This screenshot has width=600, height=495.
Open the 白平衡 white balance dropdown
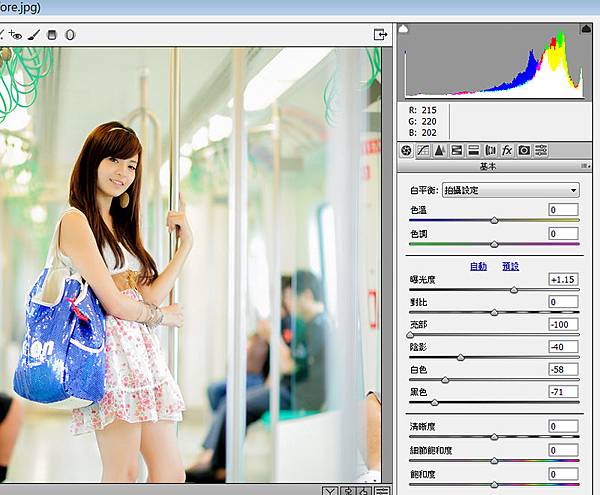(x=511, y=190)
